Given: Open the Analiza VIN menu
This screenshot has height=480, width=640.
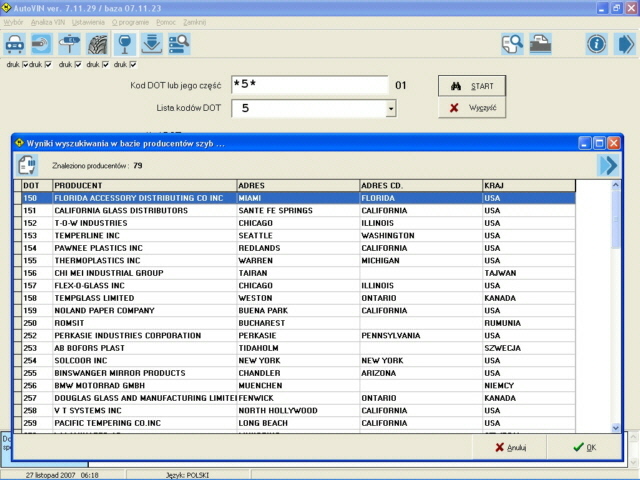Looking at the screenshot, I should 46,21.
